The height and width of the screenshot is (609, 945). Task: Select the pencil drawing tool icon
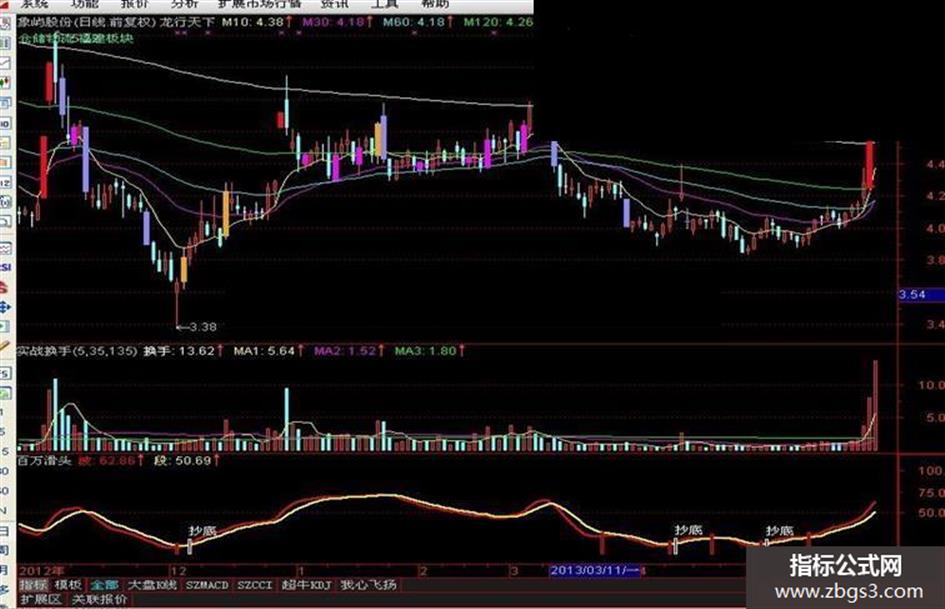point(5,346)
